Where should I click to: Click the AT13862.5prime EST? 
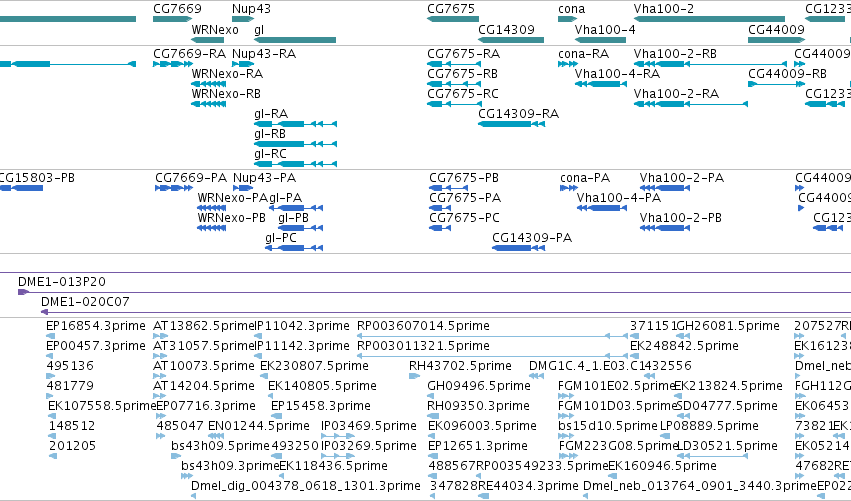click(x=160, y=336)
